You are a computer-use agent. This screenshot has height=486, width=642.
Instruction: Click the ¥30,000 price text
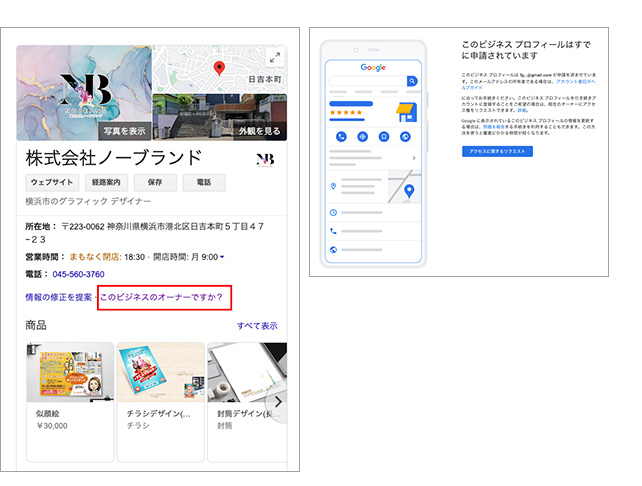coord(52,426)
